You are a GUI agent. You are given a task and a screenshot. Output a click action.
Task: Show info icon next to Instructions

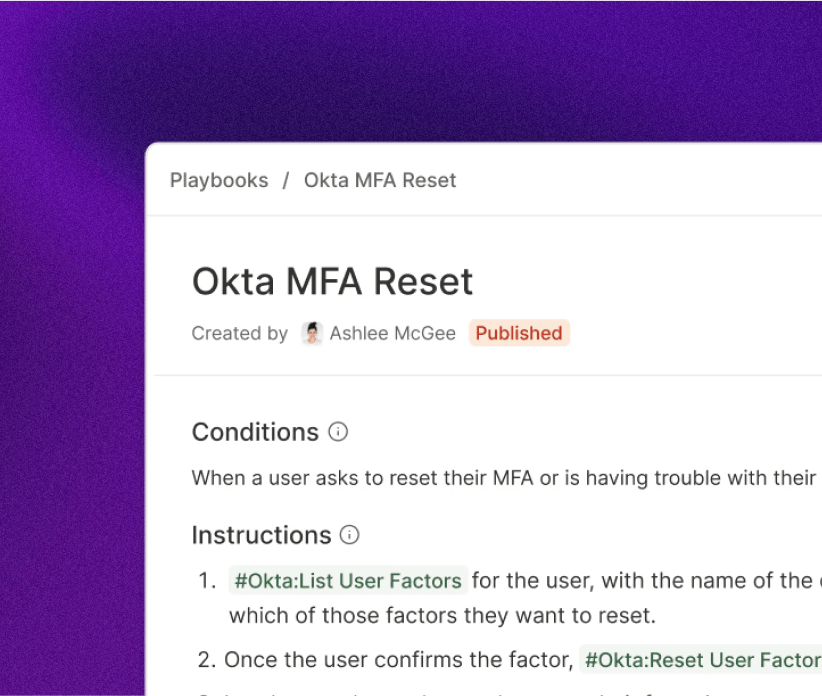click(350, 535)
